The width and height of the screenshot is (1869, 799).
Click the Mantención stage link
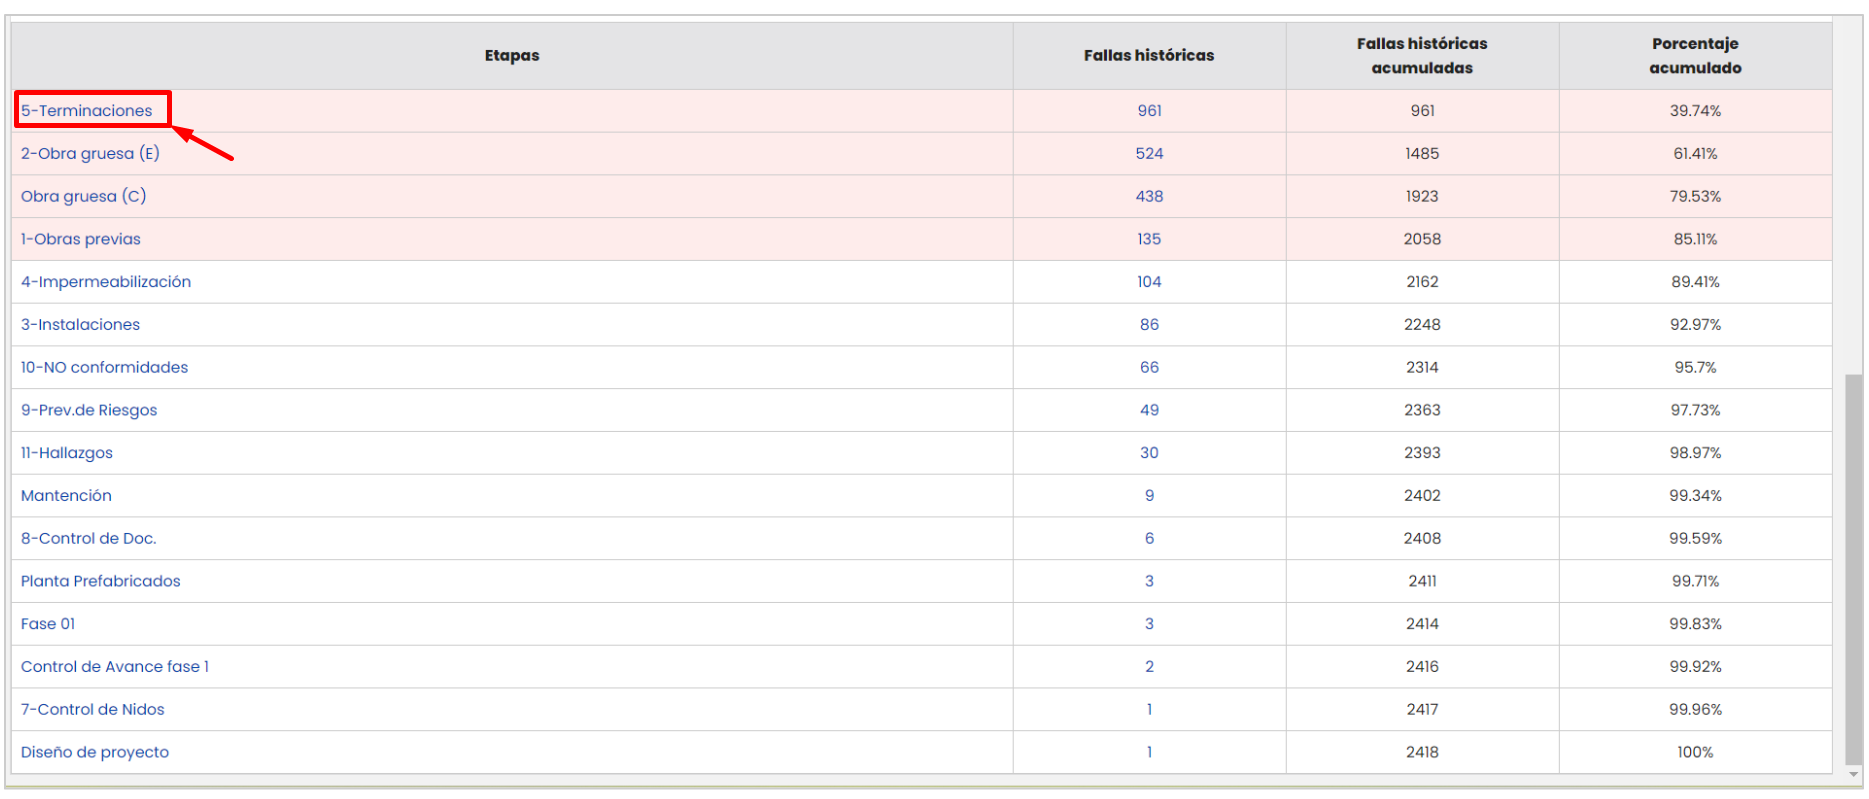point(66,496)
